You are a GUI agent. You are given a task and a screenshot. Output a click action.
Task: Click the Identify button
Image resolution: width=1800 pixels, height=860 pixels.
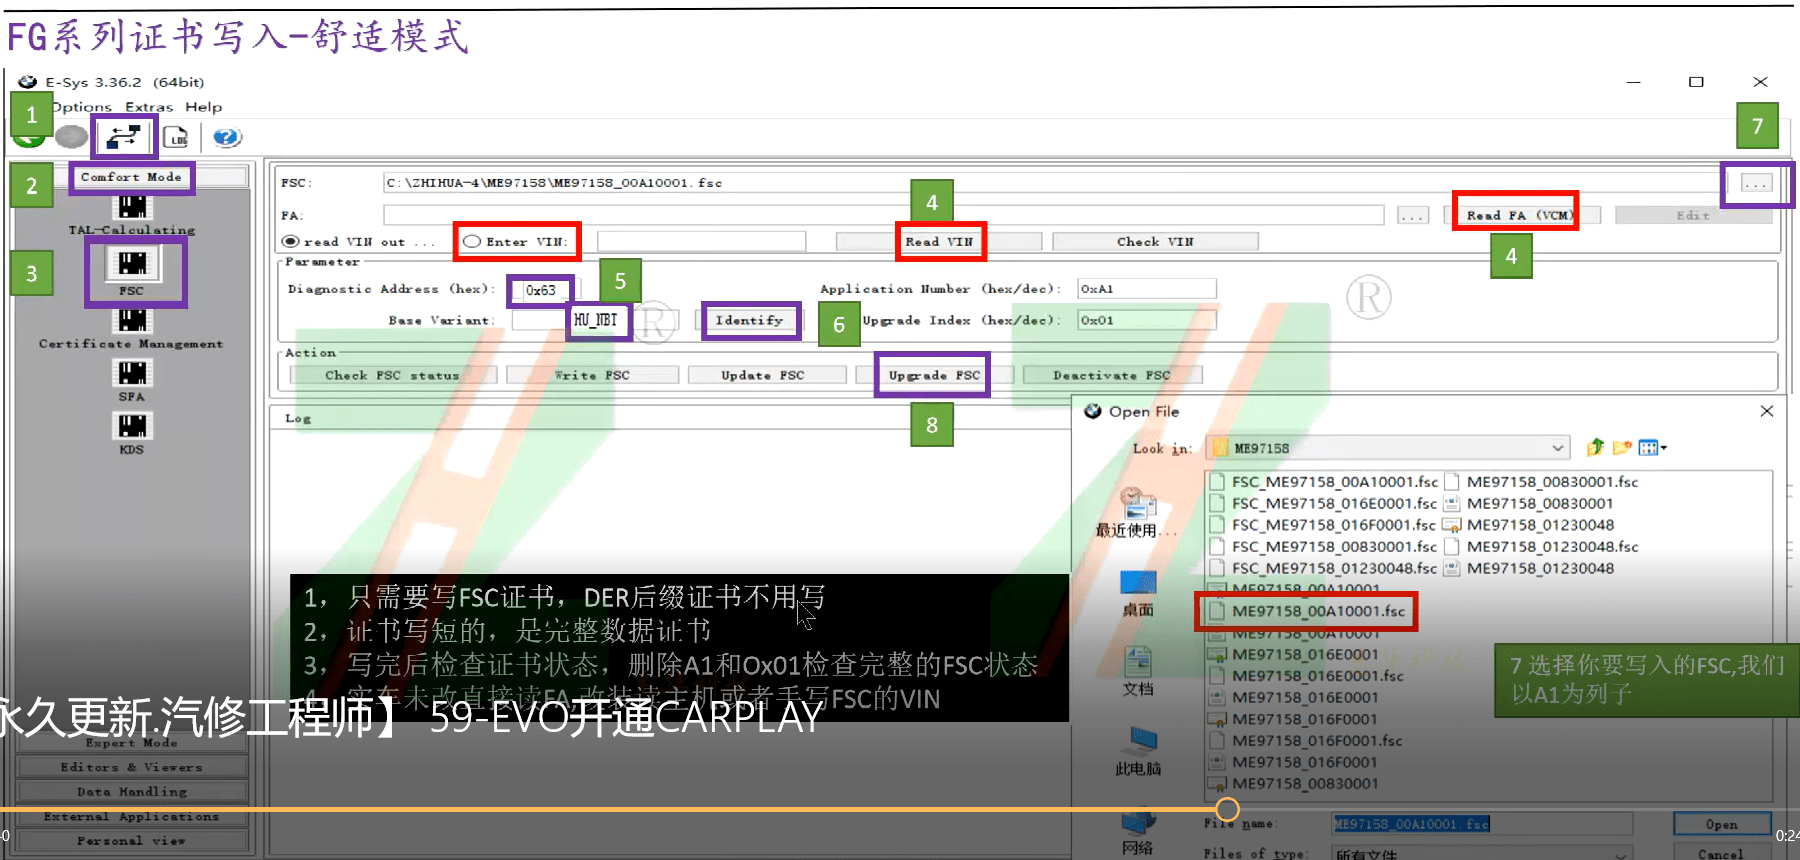[x=749, y=321]
